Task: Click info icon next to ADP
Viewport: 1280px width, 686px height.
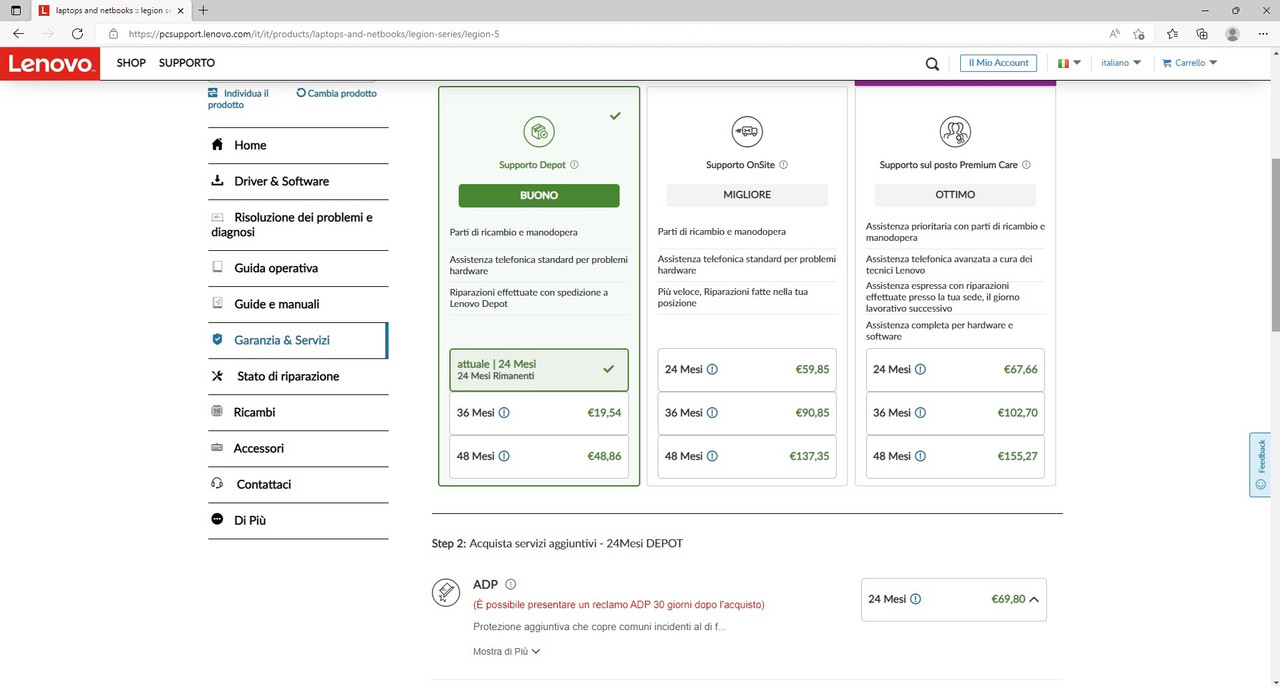Action: [511, 584]
